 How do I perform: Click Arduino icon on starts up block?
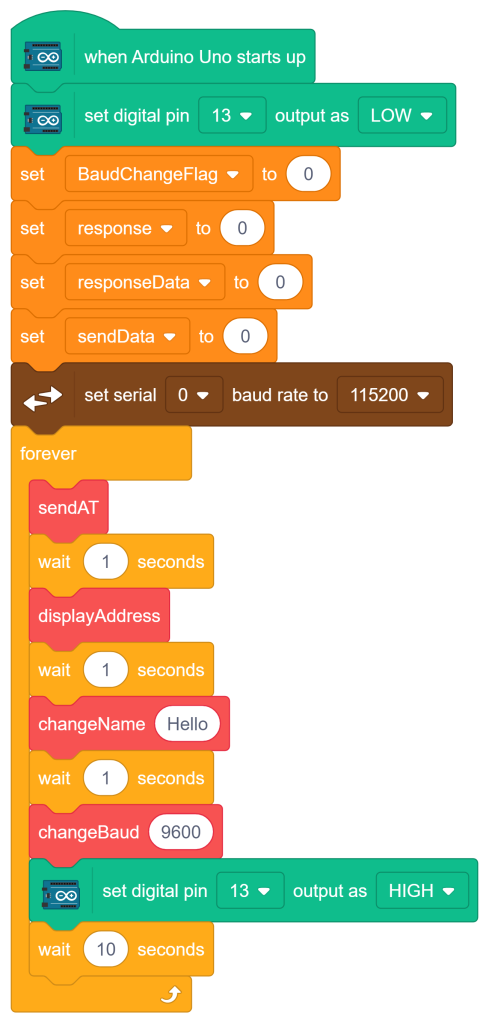43,57
